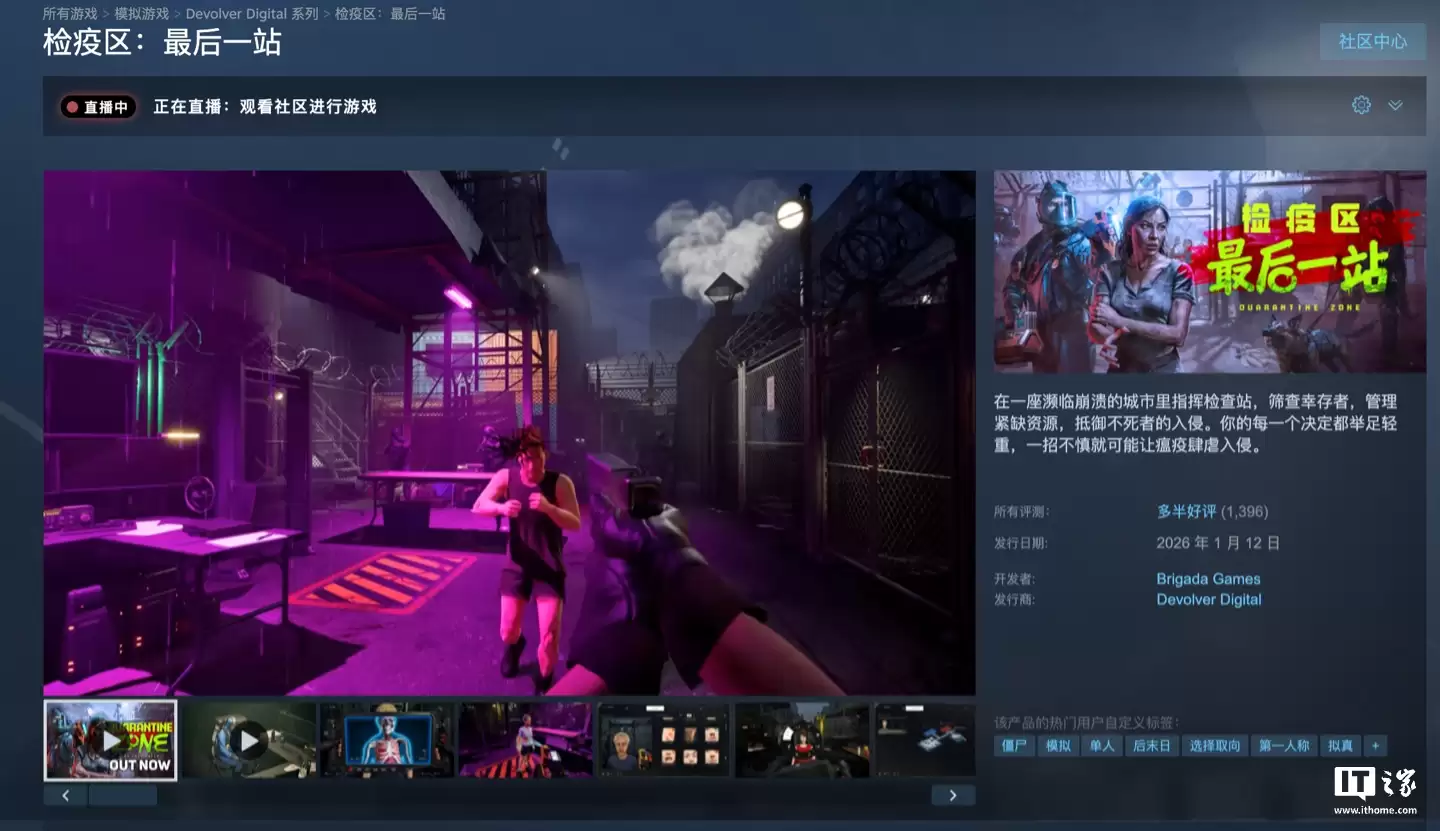Select the 后末日 post-apocalyptic tag

(x=1151, y=745)
